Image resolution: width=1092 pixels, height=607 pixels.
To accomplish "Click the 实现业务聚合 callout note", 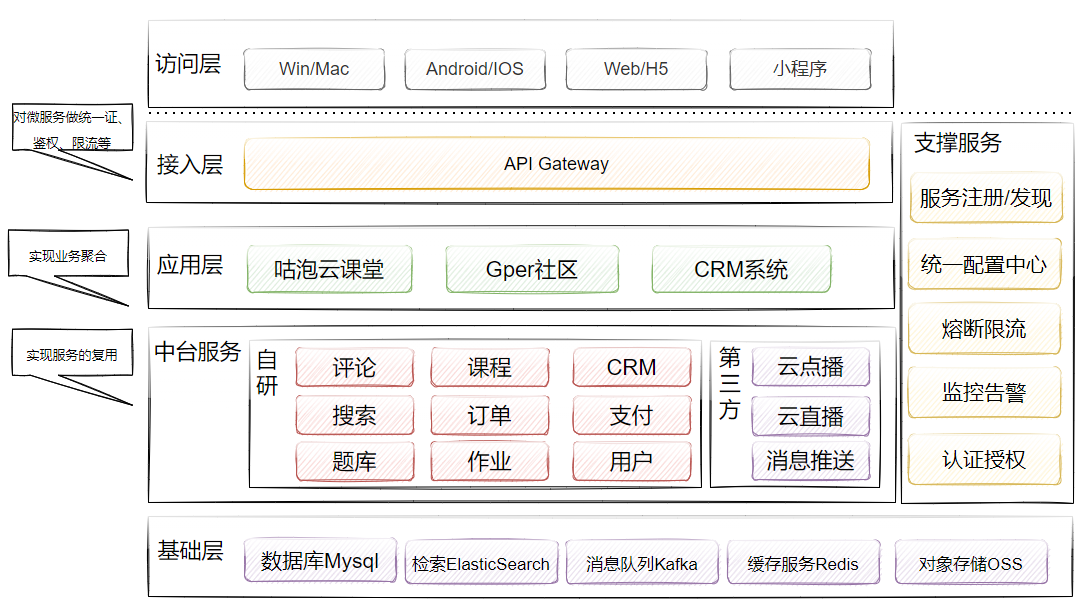I will pos(68,257).
